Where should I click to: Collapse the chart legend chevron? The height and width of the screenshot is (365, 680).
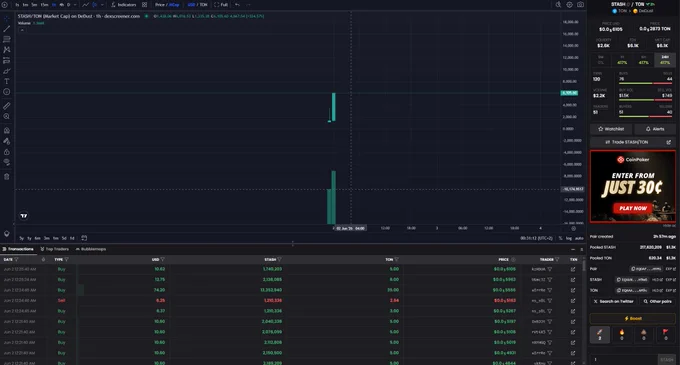(x=22, y=30)
